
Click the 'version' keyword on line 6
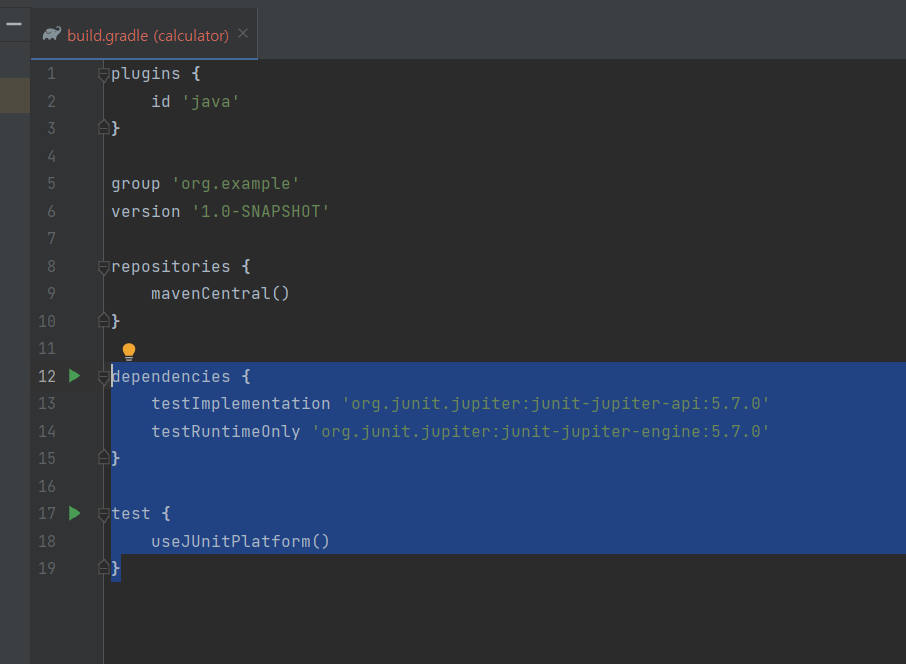(146, 212)
